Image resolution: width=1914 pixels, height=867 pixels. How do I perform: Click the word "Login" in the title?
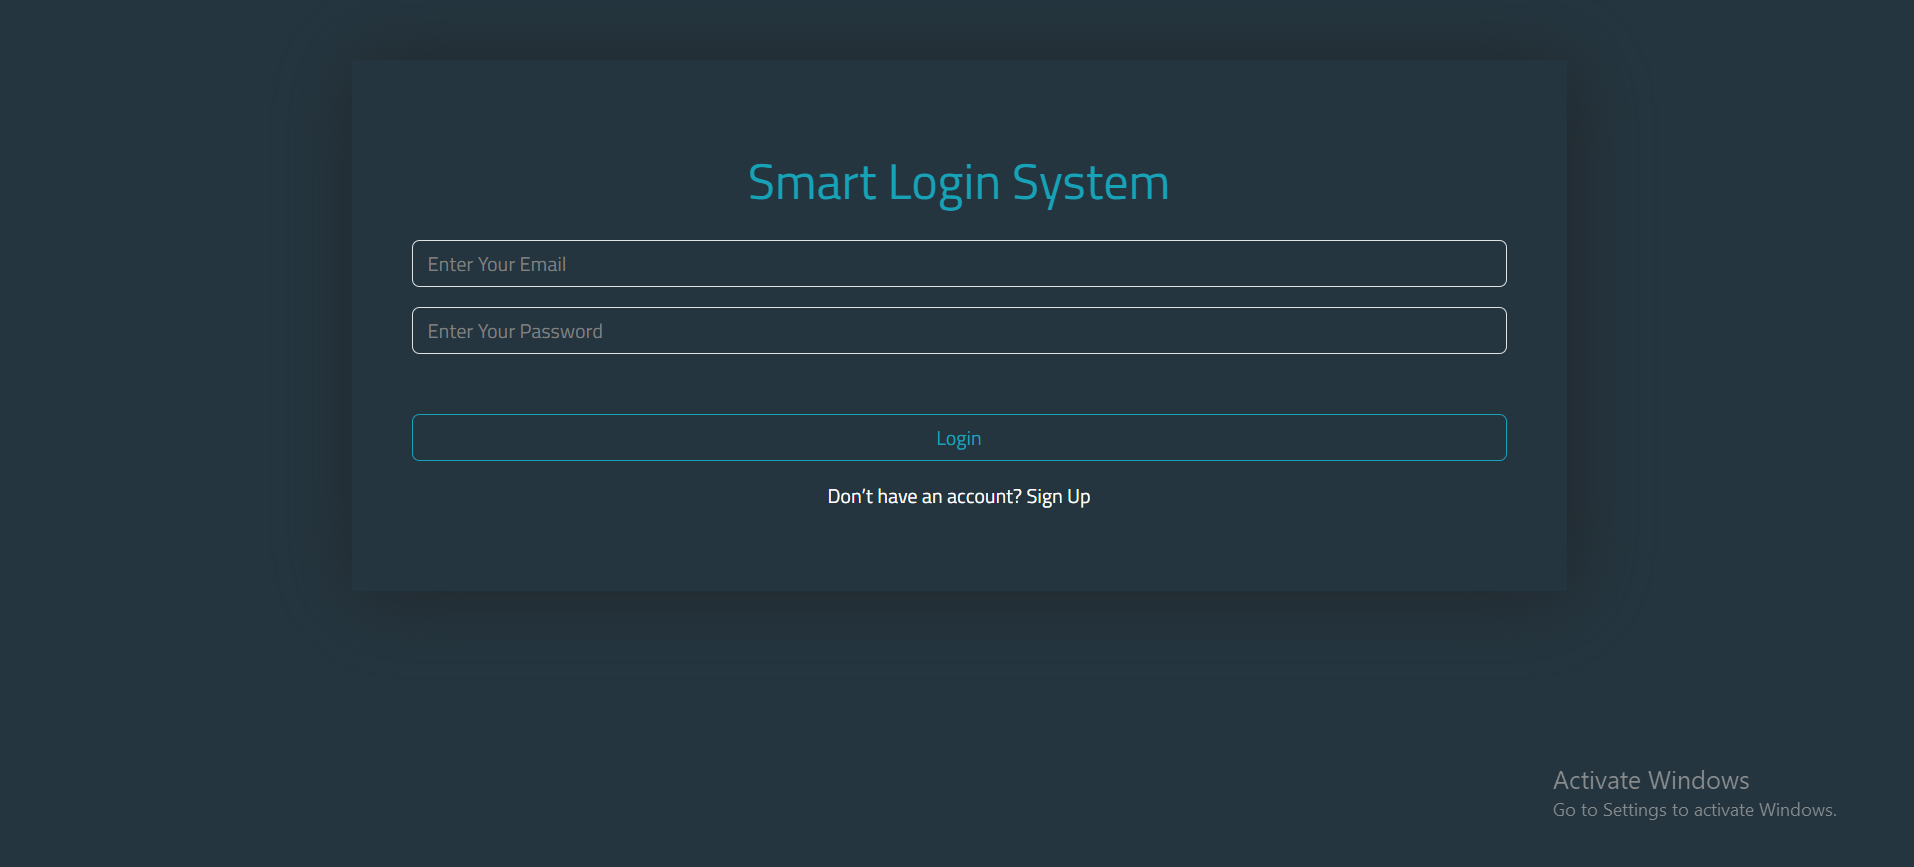944,183
